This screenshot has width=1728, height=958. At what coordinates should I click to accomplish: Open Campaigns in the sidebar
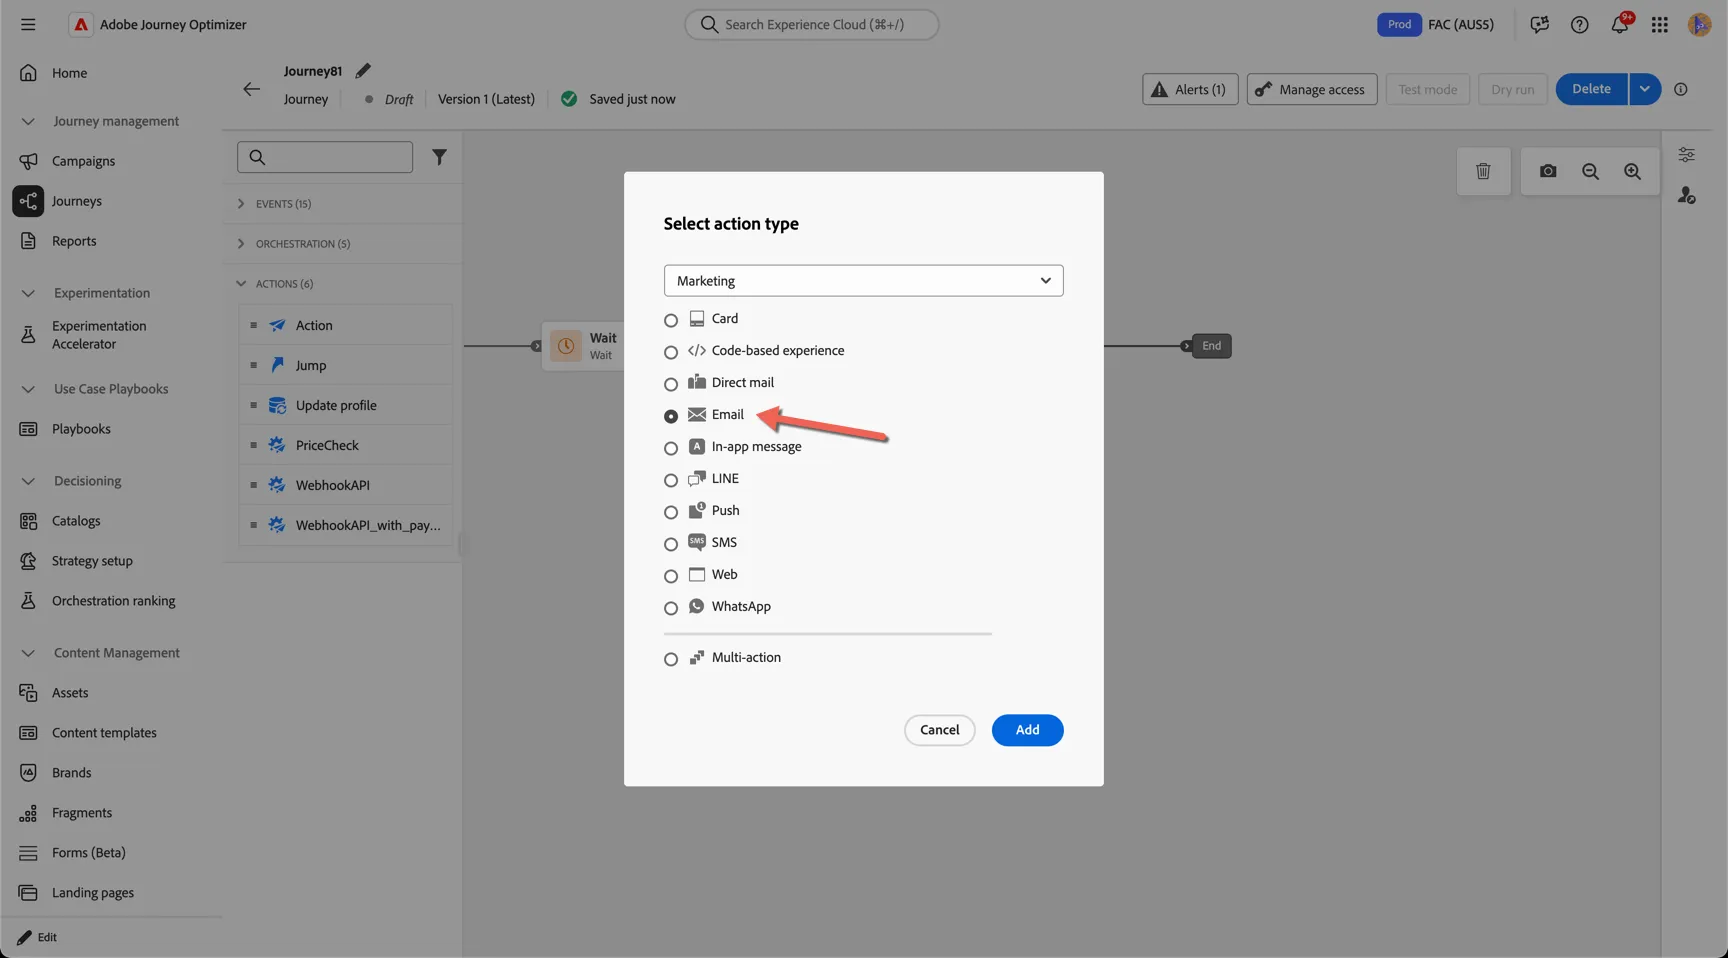tap(83, 161)
